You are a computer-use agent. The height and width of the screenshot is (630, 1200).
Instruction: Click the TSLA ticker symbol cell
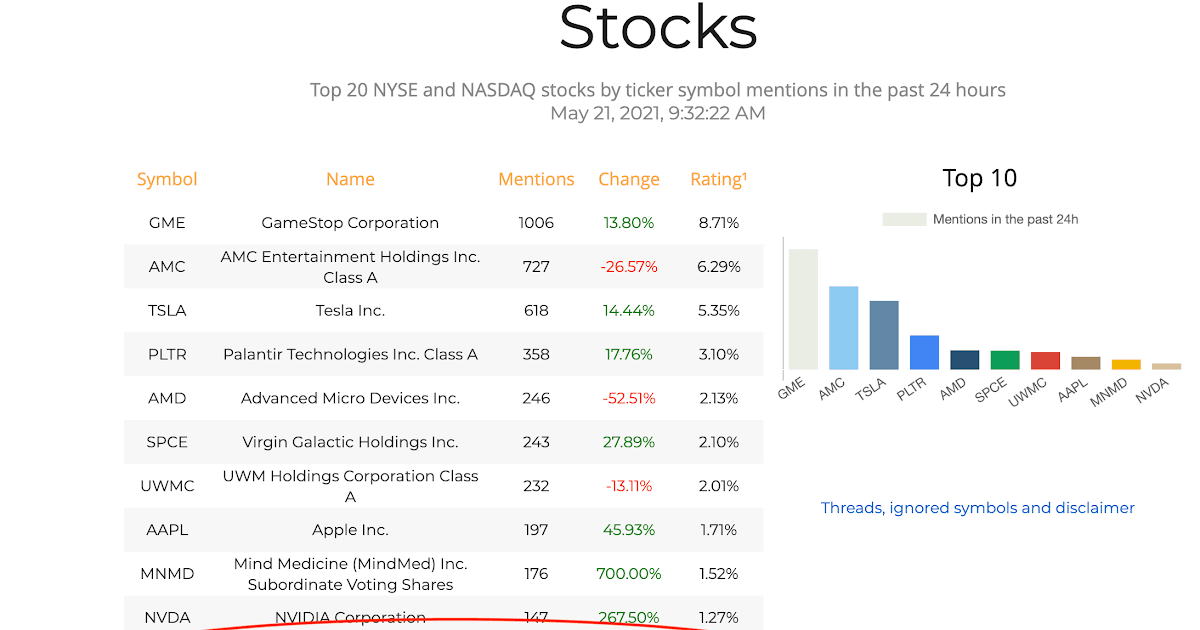167,311
